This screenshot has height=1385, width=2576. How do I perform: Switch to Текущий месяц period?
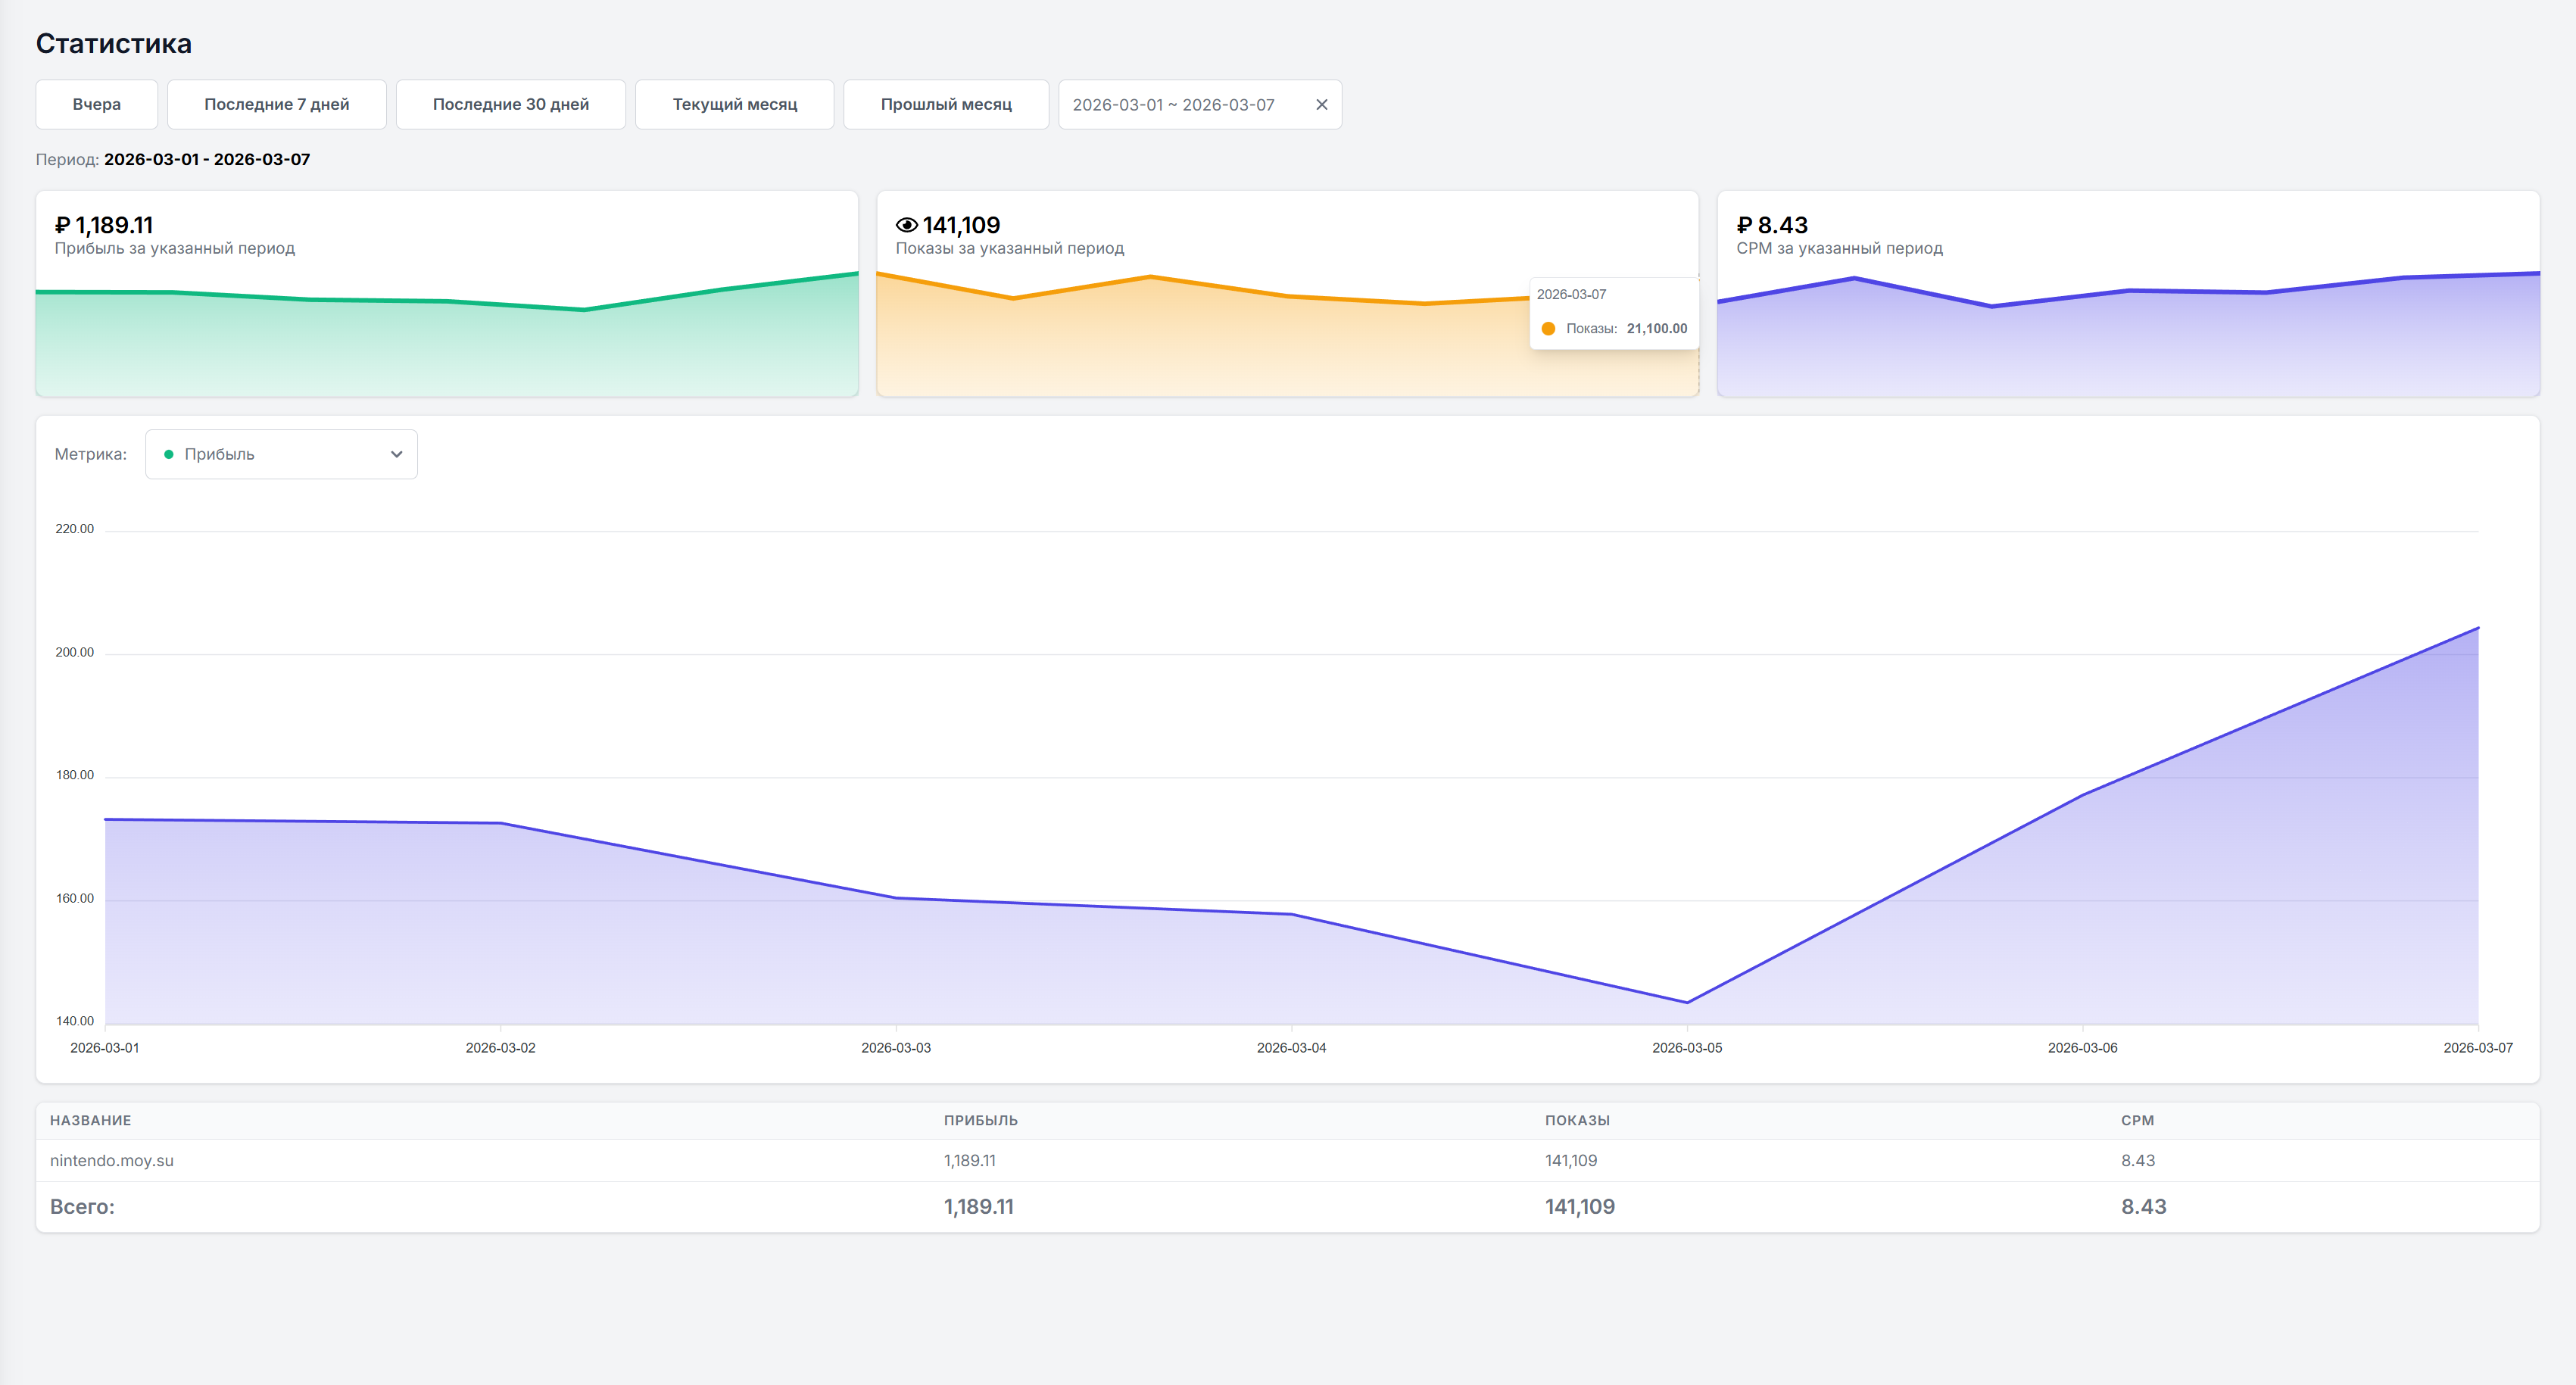pos(734,105)
